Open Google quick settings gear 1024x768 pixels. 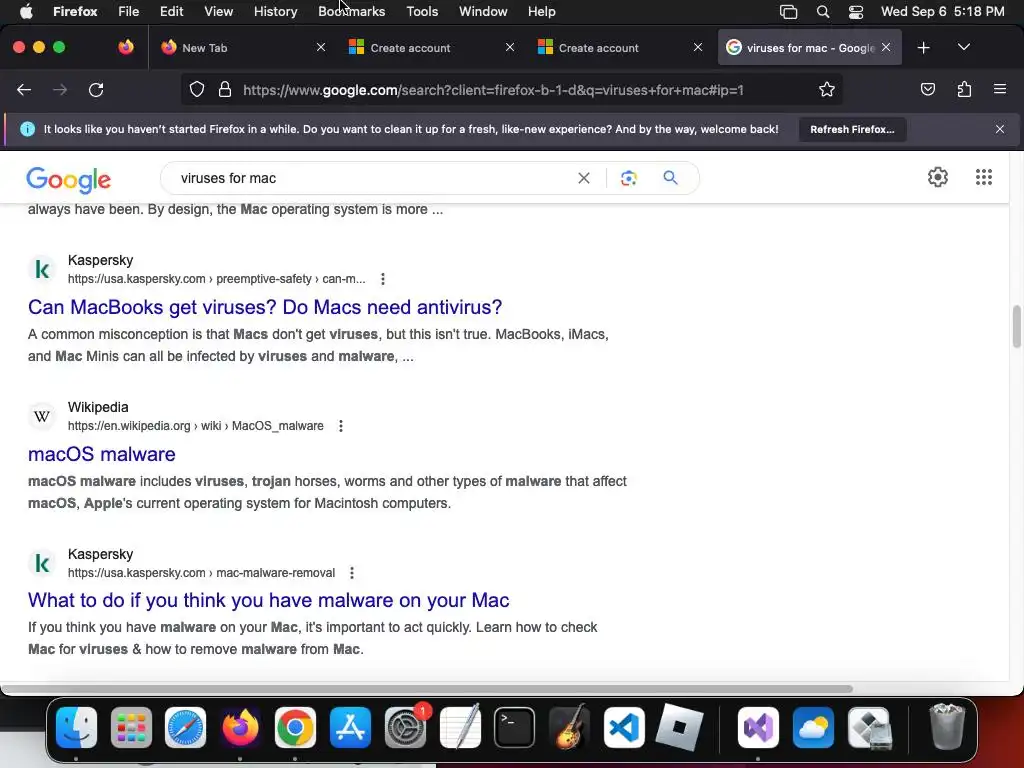[938, 177]
